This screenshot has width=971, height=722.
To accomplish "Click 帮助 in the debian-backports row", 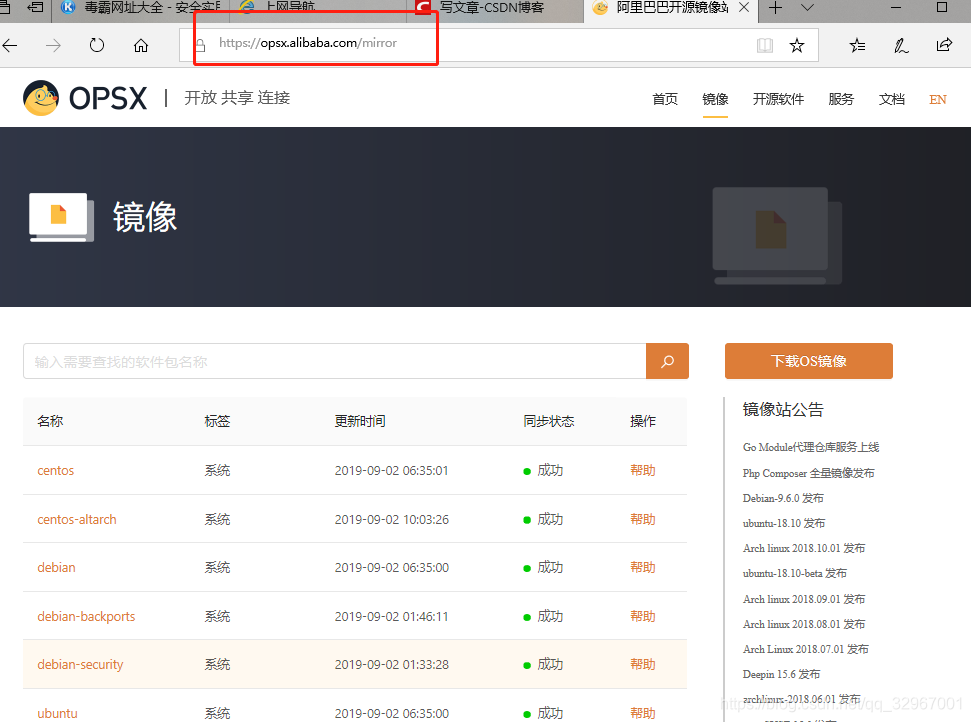I will [643, 616].
